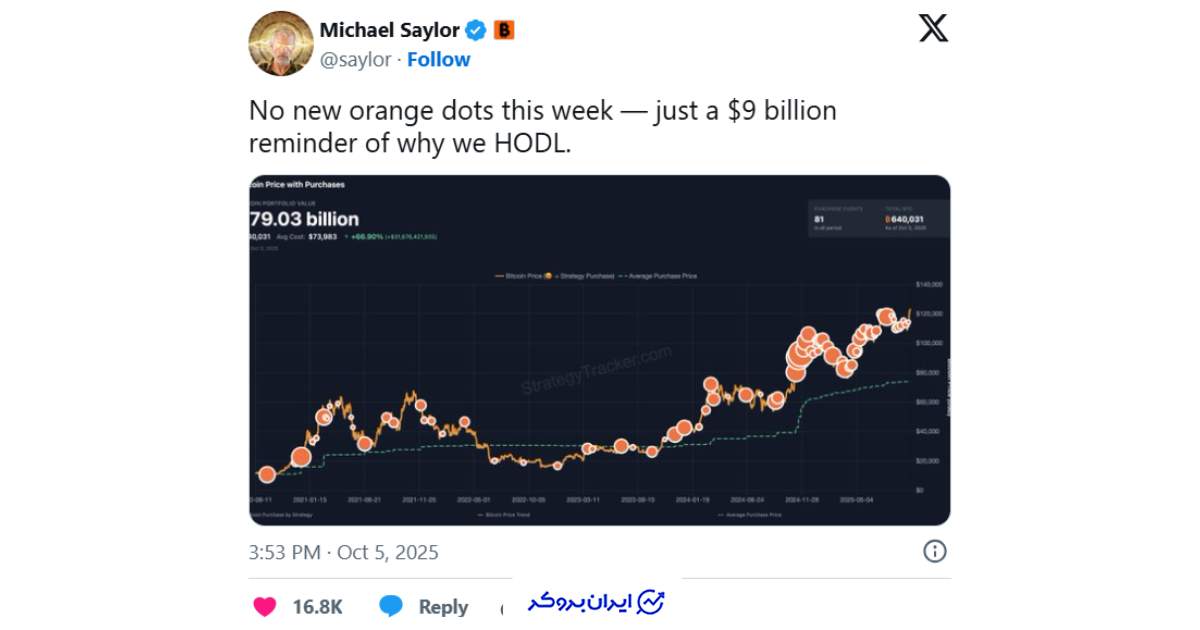1200x630 pixels.
Task: Click the 79.03 billion portfolio value
Action: [304, 219]
